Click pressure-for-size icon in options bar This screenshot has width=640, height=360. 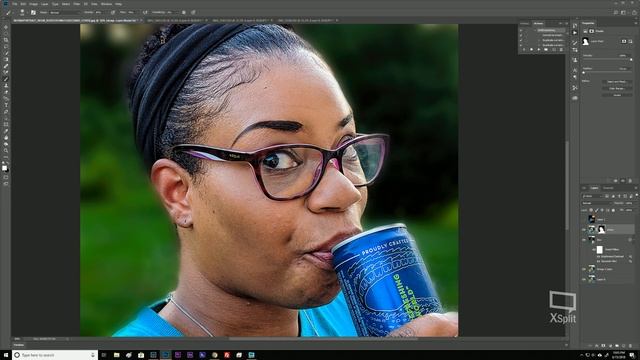pos(193,12)
